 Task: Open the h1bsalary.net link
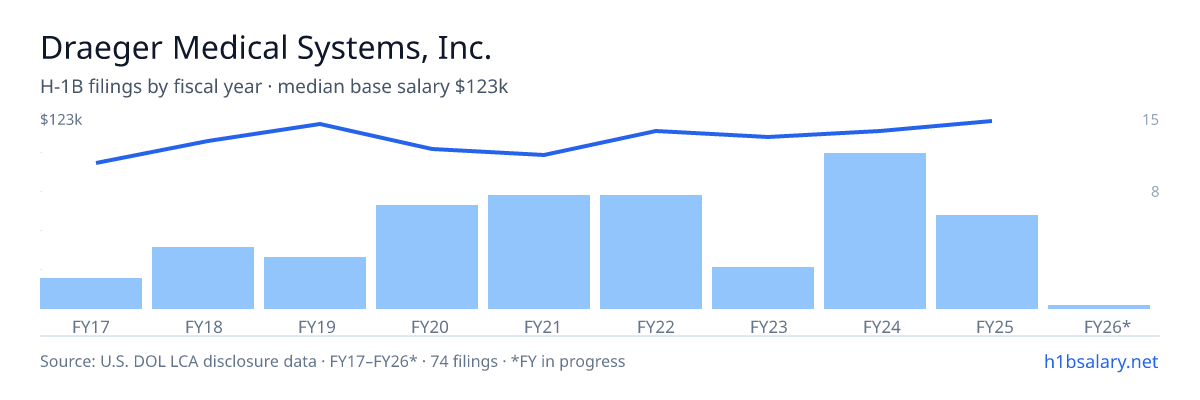(x=1100, y=361)
